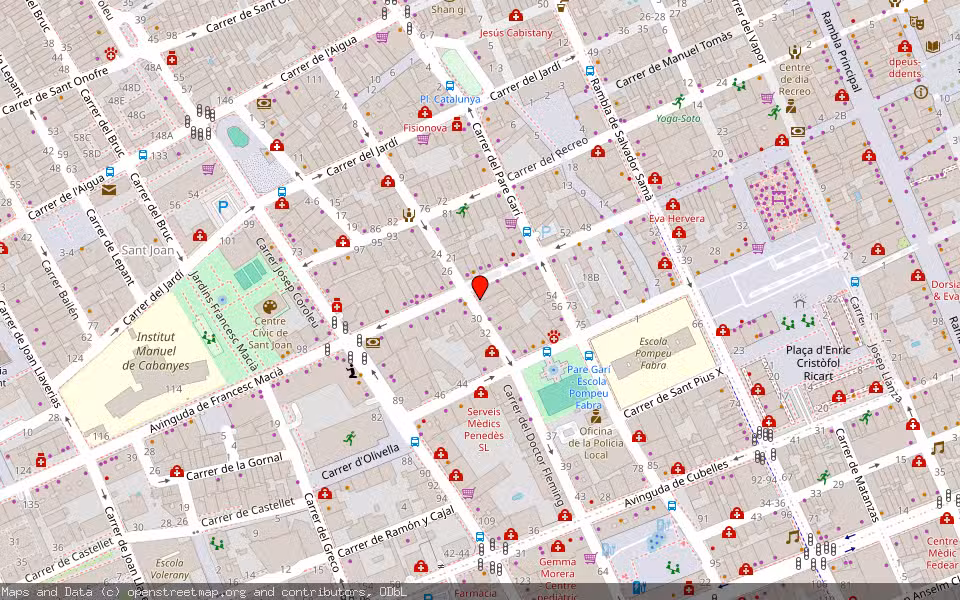This screenshot has height=600, width=960.
Task: Click the Oficina de la Policia Local label
Action: [x=596, y=443]
